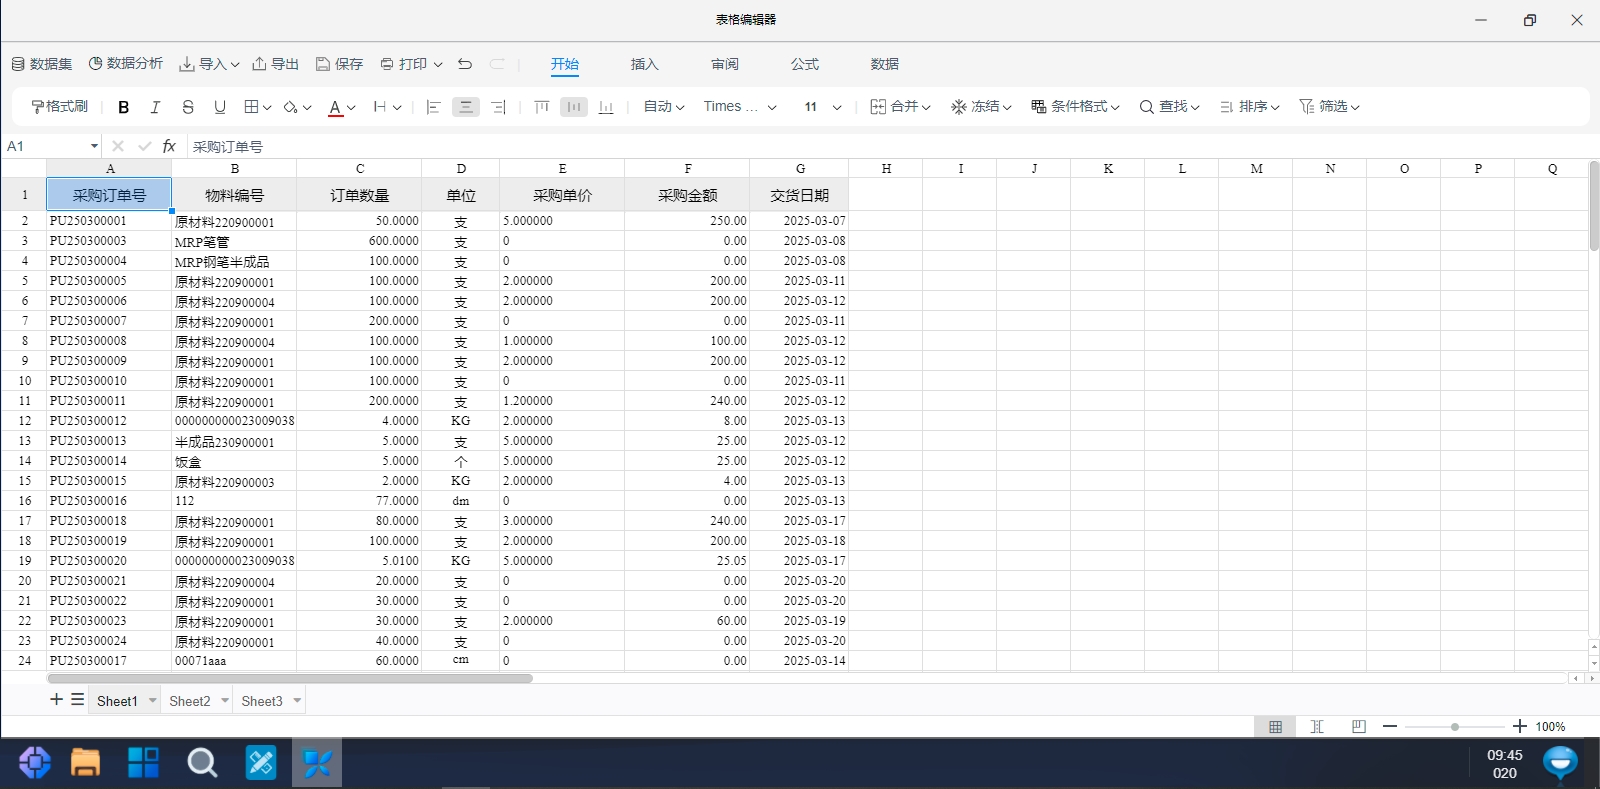Open the 数据分析 data analysis tool
This screenshot has height=789, width=1600.
[125, 64]
